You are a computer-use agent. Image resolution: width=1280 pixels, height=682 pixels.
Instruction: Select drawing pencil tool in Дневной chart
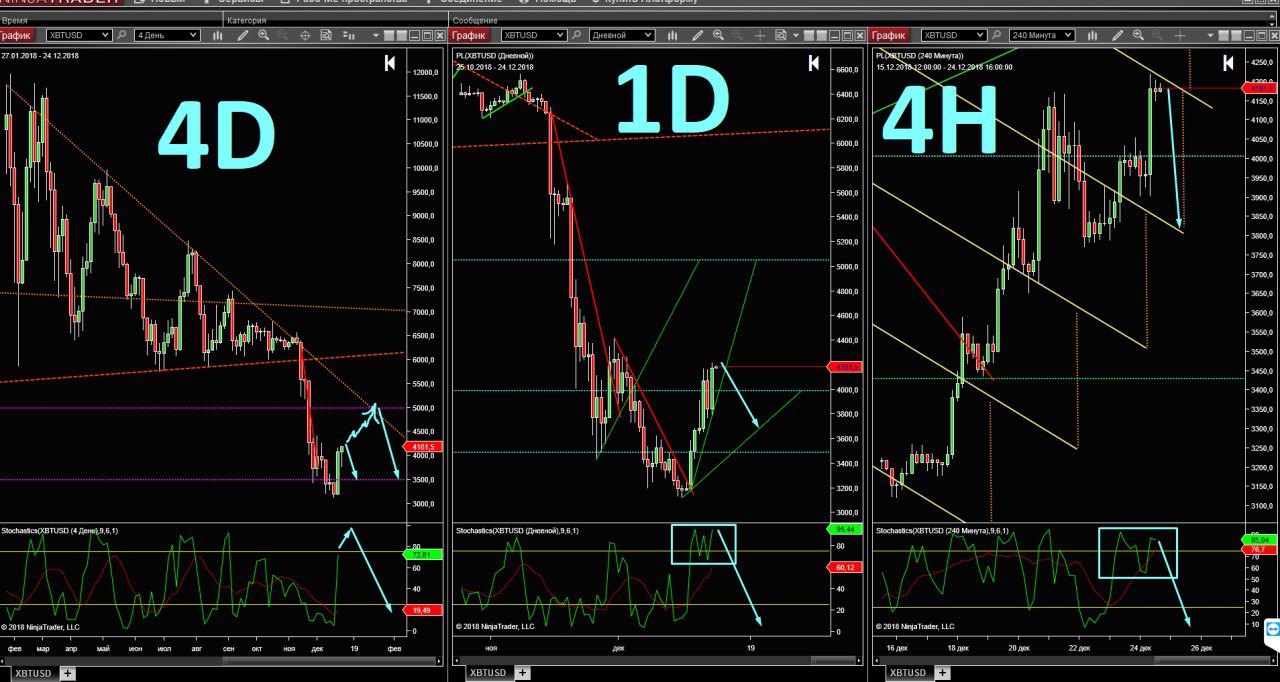pos(698,35)
